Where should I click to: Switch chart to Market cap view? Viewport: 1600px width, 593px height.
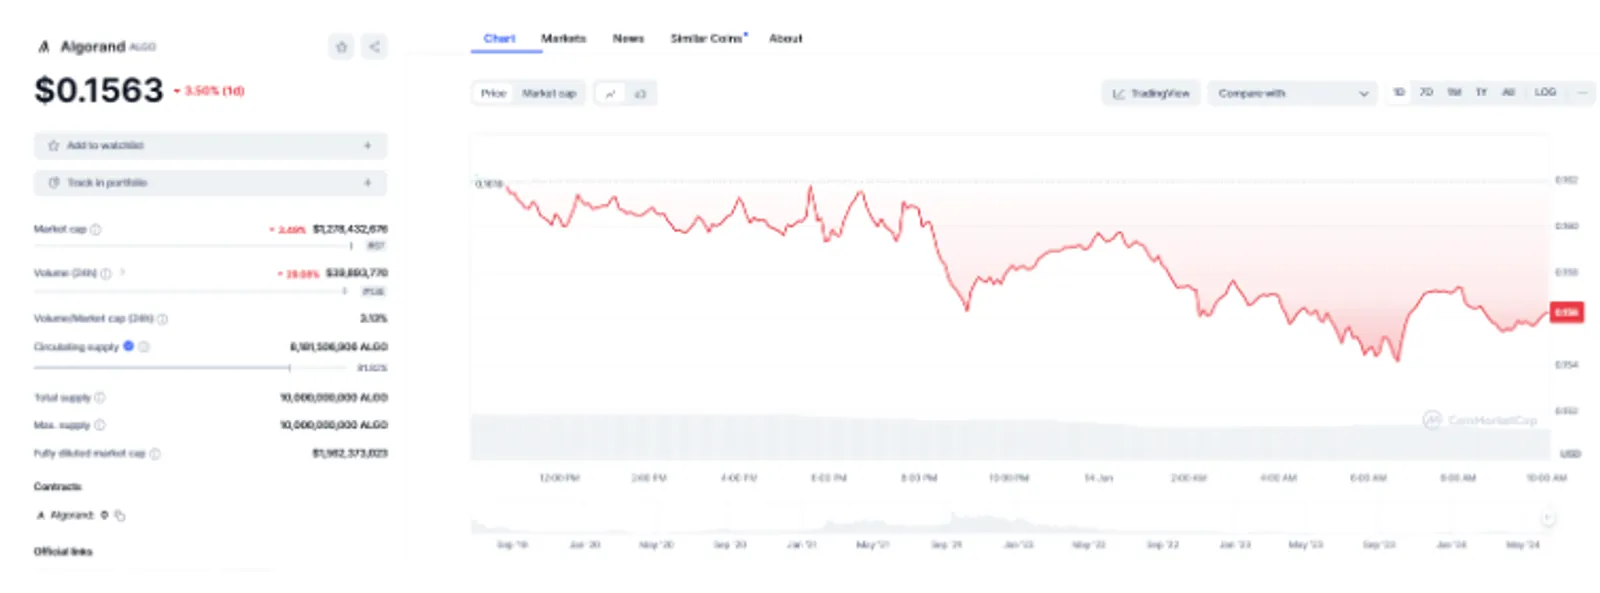pos(549,93)
